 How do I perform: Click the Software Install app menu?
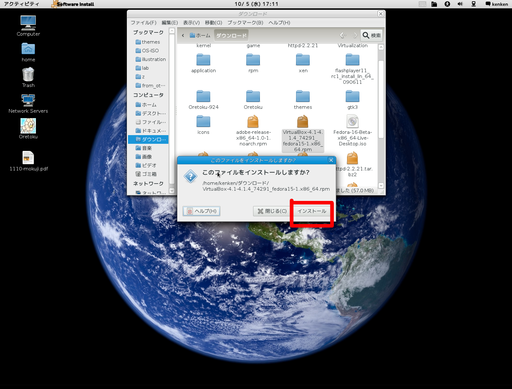(73, 4)
